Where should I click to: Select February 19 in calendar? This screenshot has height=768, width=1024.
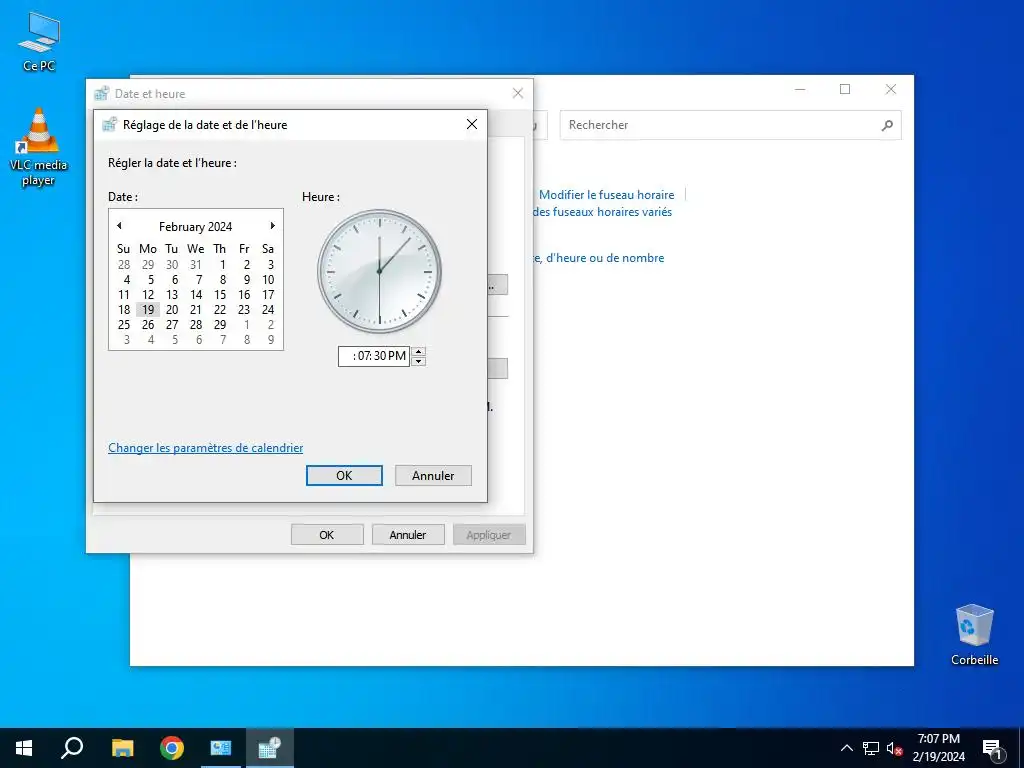point(148,310)
